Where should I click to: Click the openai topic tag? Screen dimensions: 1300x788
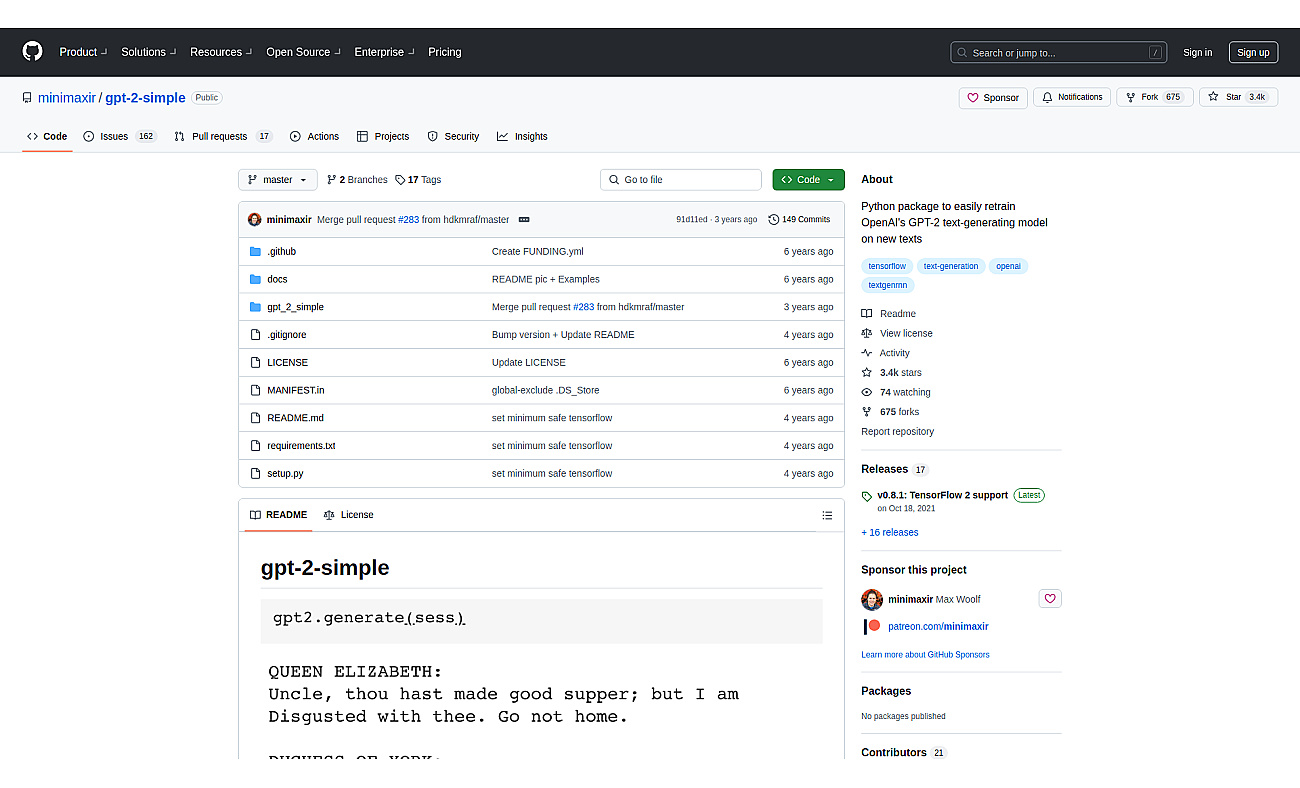tap(1009, 266)
